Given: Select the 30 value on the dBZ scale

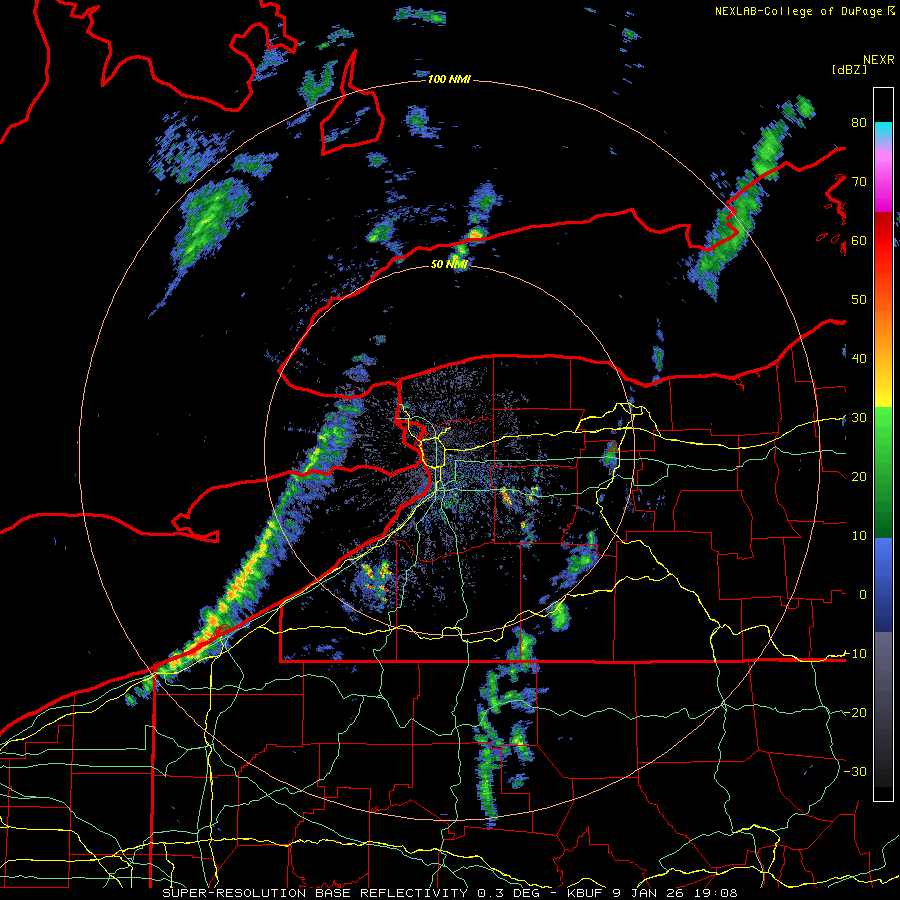Looking at the screenshot, I should [x=859, y=417].
